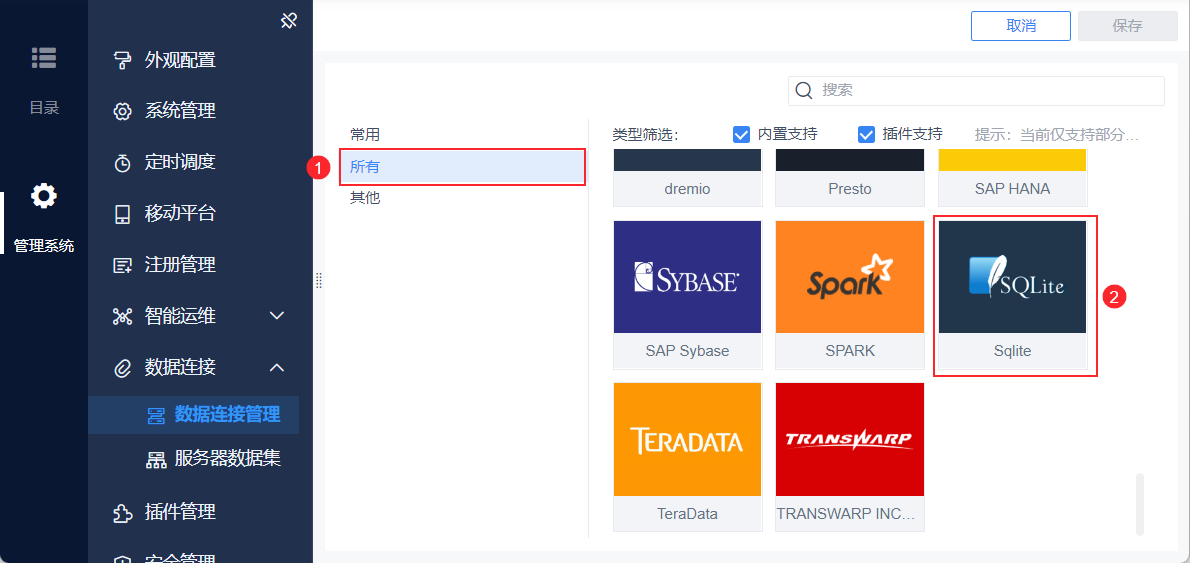The image size is (1190, 563).
Task: Click the 服务器数据集 hierarchy icon
Action: 156,460
